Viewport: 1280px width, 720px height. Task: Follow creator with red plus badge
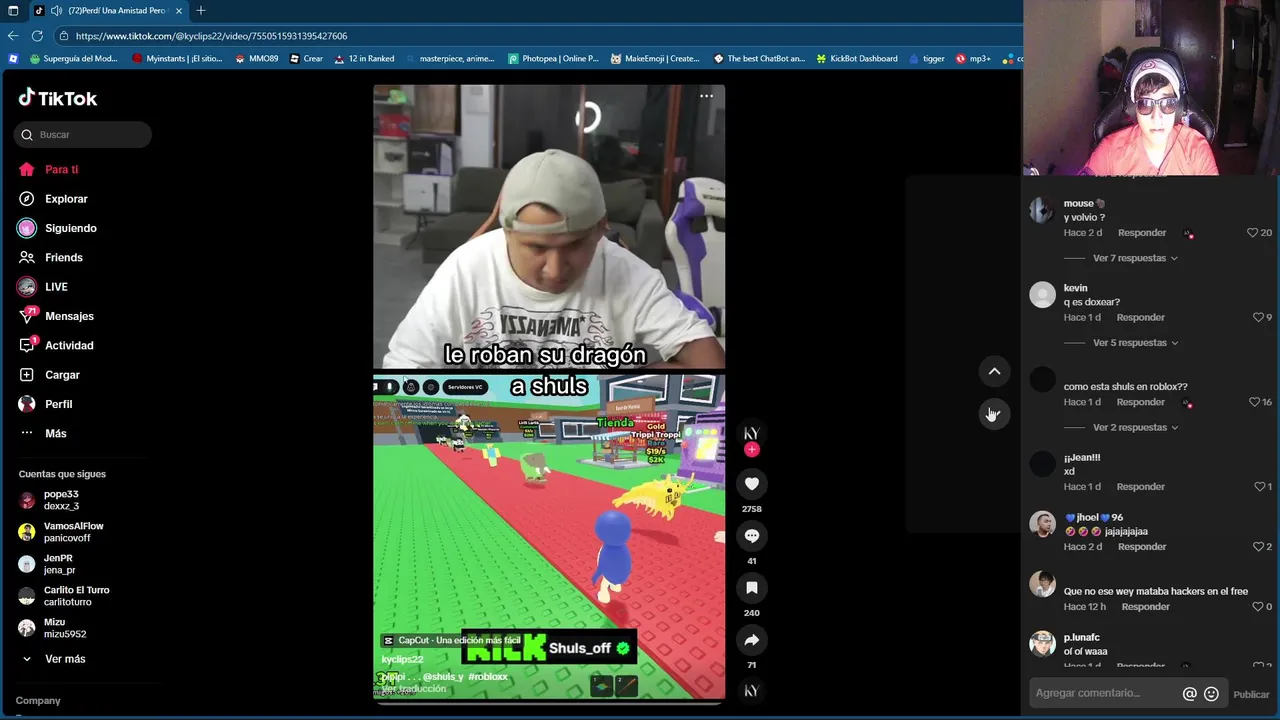click(x=752, y=450)
